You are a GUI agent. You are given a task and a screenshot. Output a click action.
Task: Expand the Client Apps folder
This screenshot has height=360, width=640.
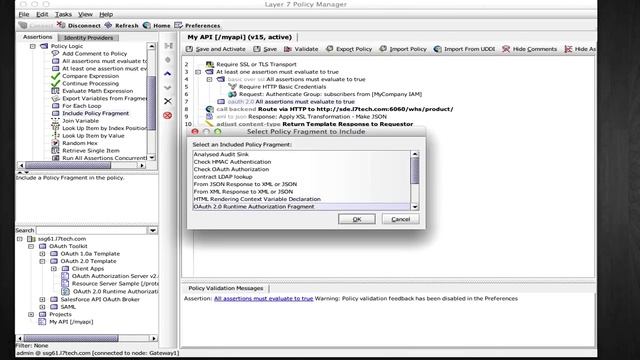[x=54, y=269]
